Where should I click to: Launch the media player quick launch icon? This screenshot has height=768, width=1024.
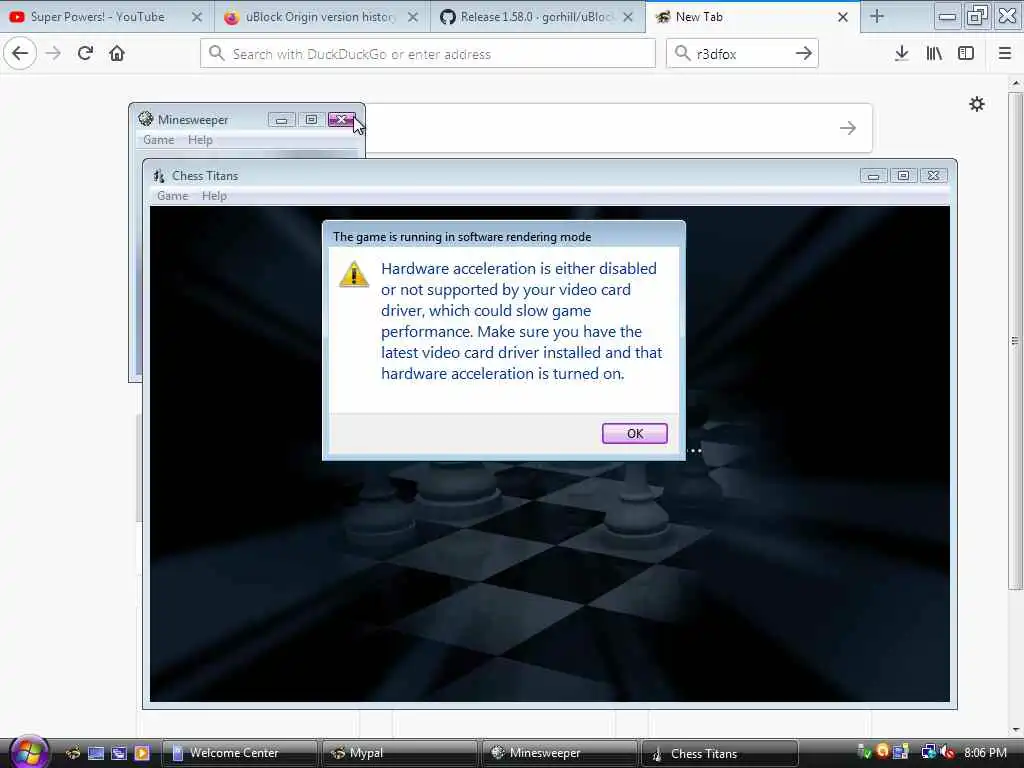(142, 753)
